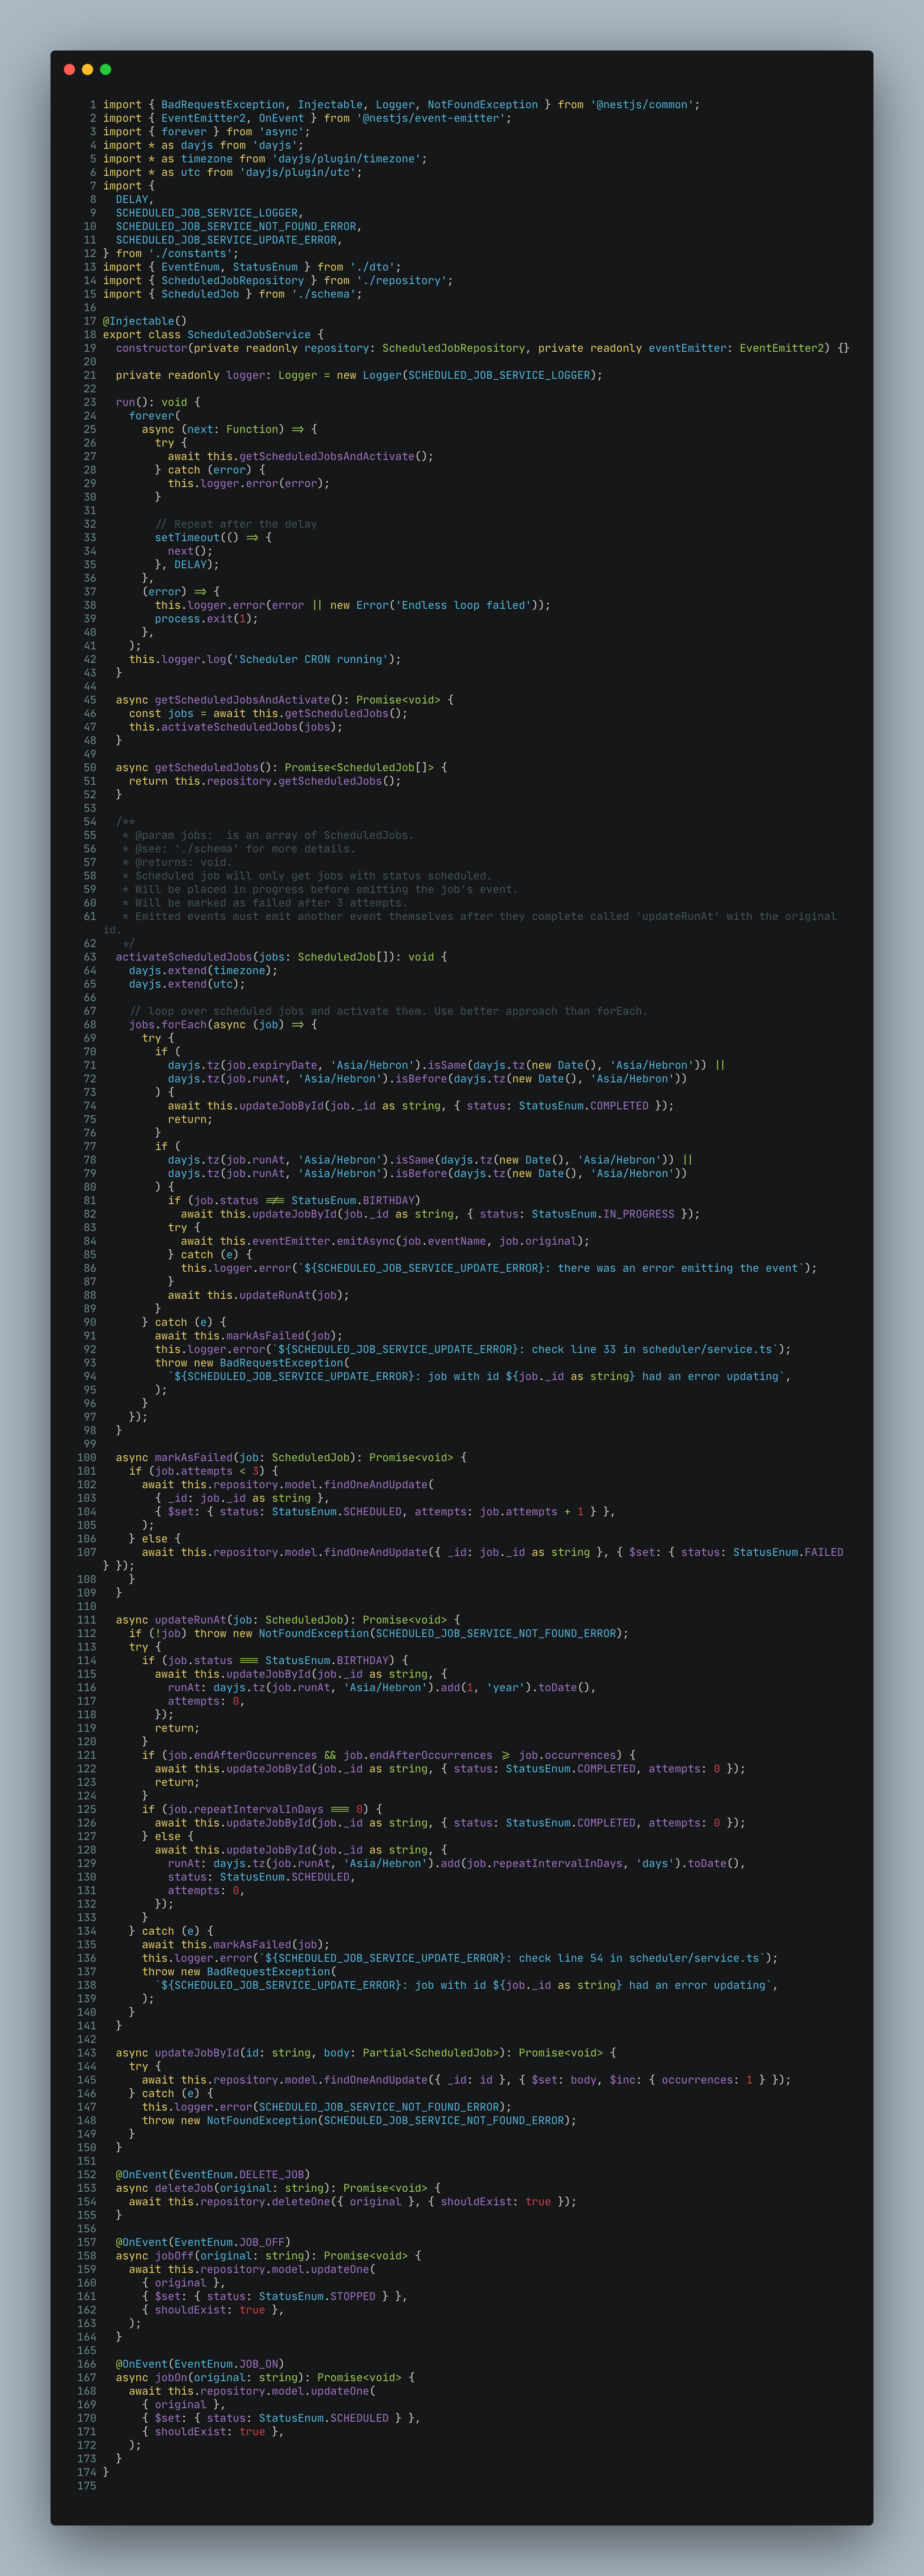Click the yellow minimize window dot
This screenshot has height=2576, width=924.
click(x=87, y=69)
